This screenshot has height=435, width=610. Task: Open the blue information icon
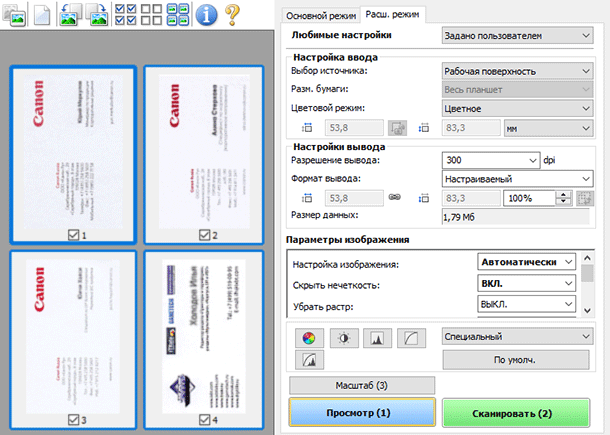click(206, 15)
